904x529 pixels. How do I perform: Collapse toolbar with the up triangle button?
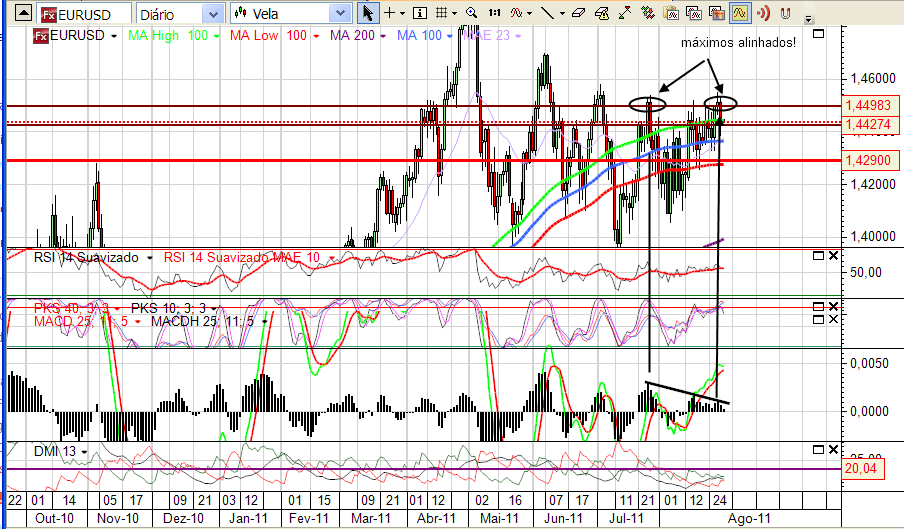coord(23,13)
